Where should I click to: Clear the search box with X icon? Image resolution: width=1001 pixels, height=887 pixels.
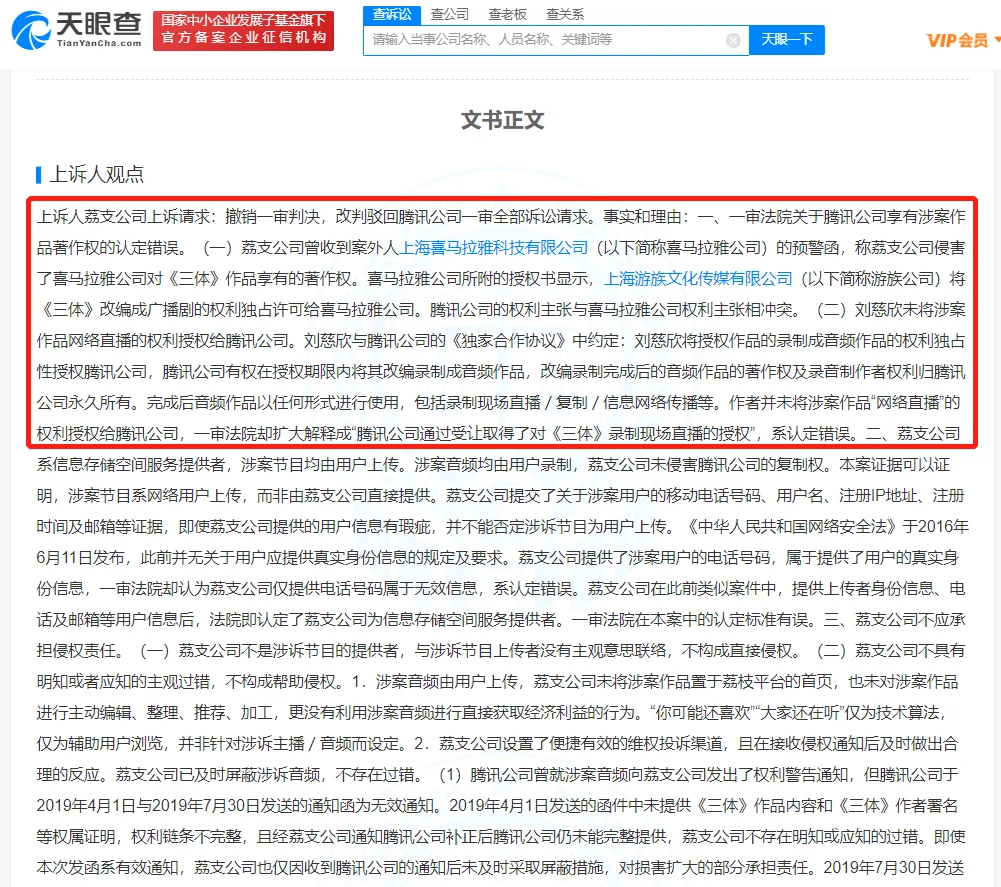[734, 40]
